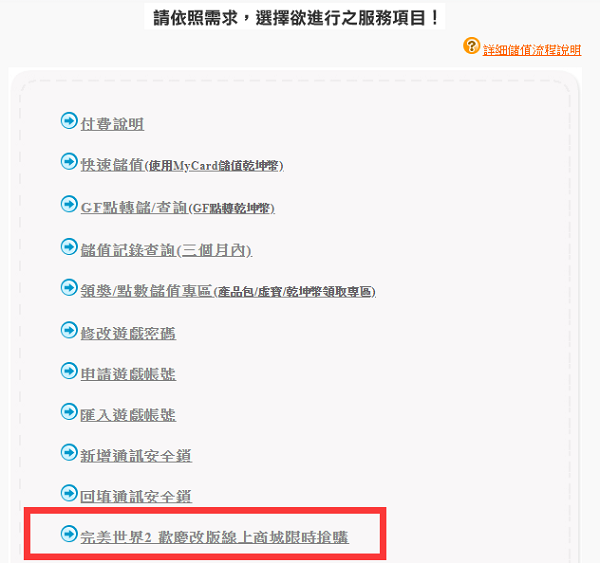Image resolution: width=600 pixels, height=563 pixels.
Task: Click the orange question mark help icon
Action: [471, 46]
